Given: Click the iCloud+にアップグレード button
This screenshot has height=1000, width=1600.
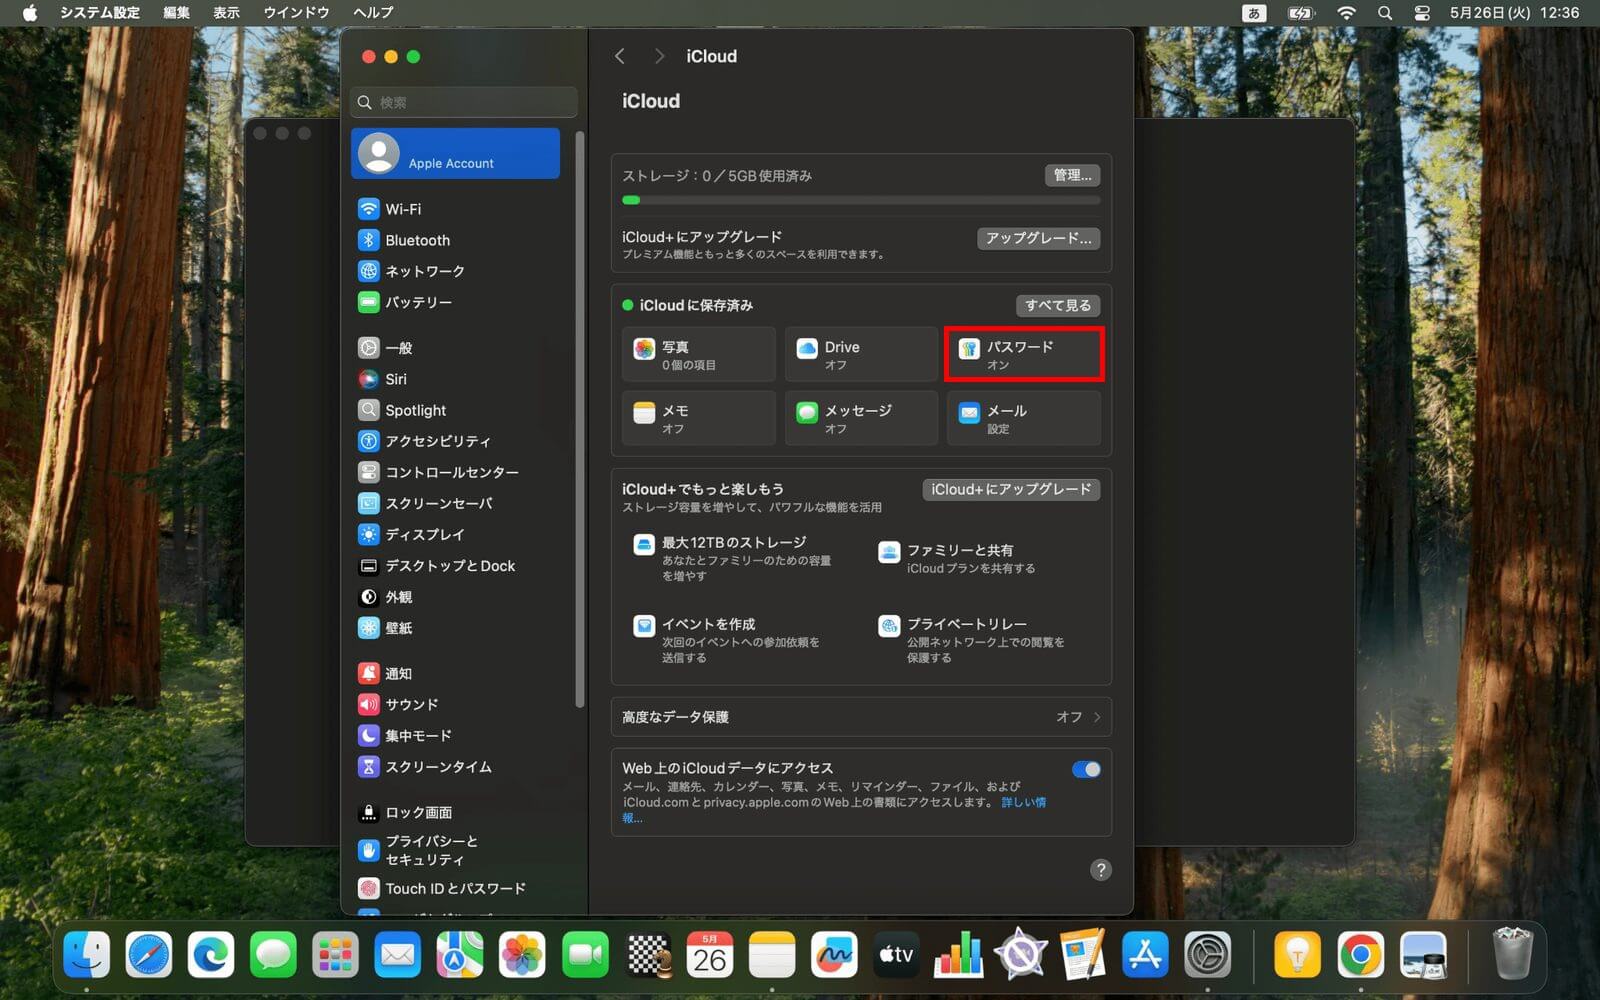Looking at the screenshot, I should click(x=1011, y=489).
